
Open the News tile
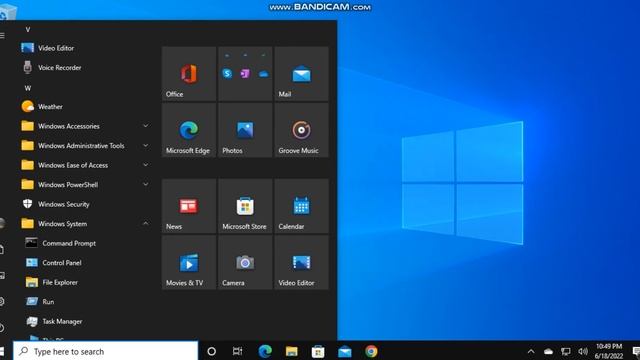[x=189, y=206]
